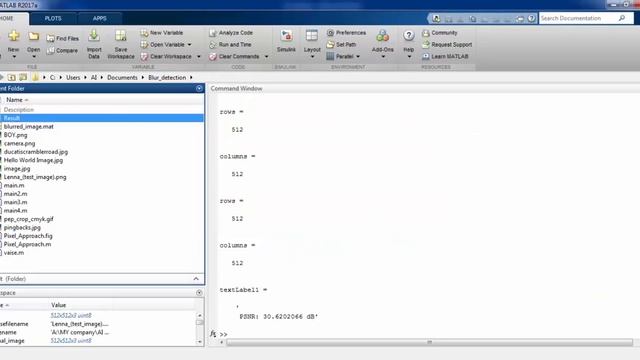Click Documents in address path
The image size is (640, 360).
click(x=122, y=78)
